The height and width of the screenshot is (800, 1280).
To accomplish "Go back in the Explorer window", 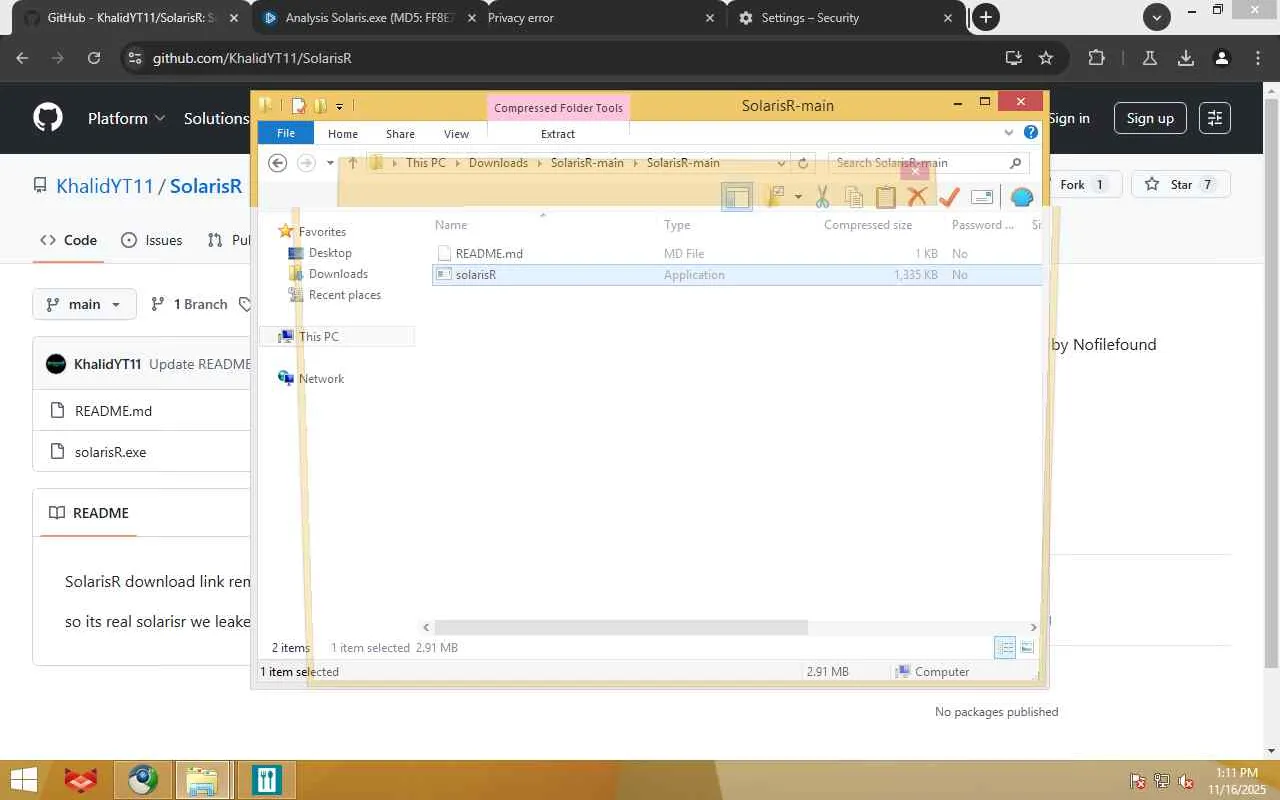I will (x=278, y=163).
